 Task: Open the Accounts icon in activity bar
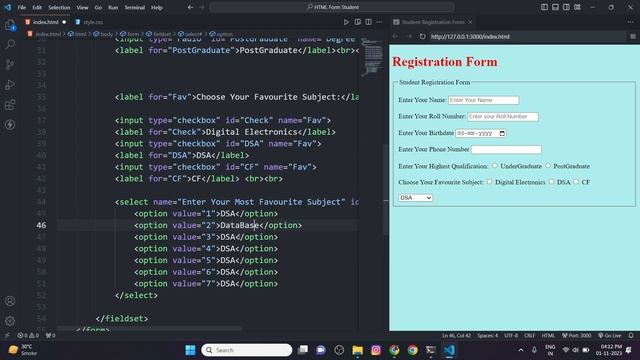(x=10, y=301)
